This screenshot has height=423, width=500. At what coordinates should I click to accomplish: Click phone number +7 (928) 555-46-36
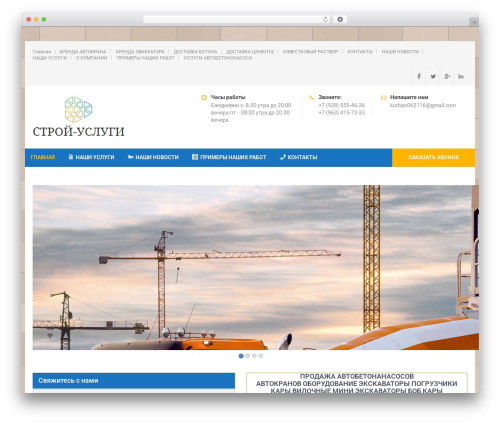tap(342, 105)
